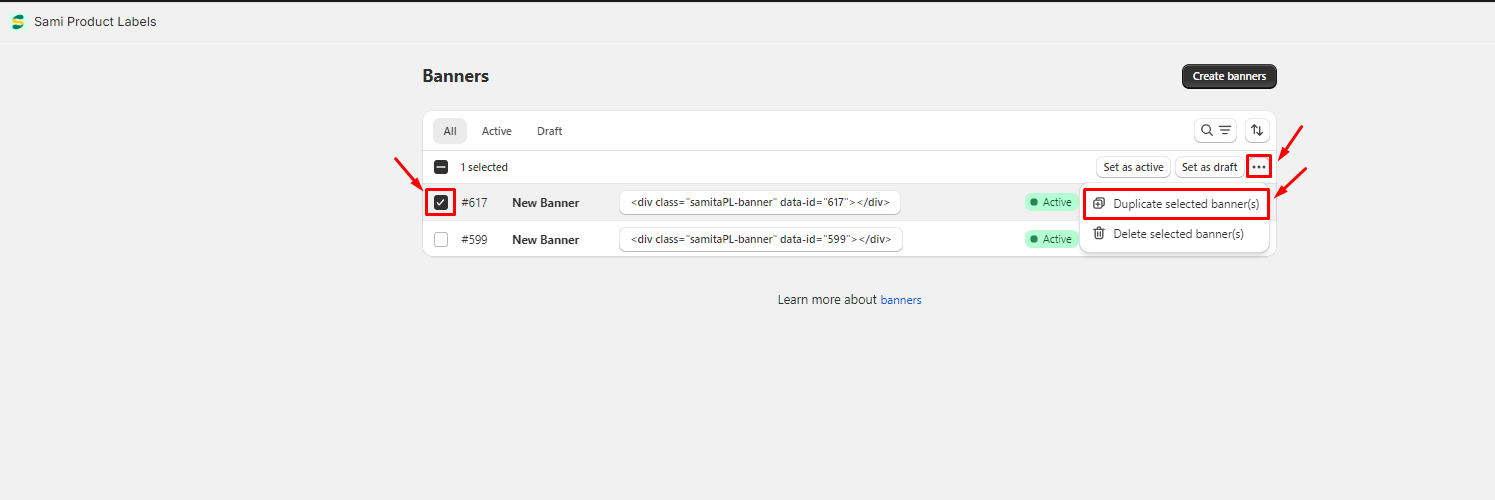
Task: Choose Duplicate selected banner(s)
Action: click(1185, 204)
